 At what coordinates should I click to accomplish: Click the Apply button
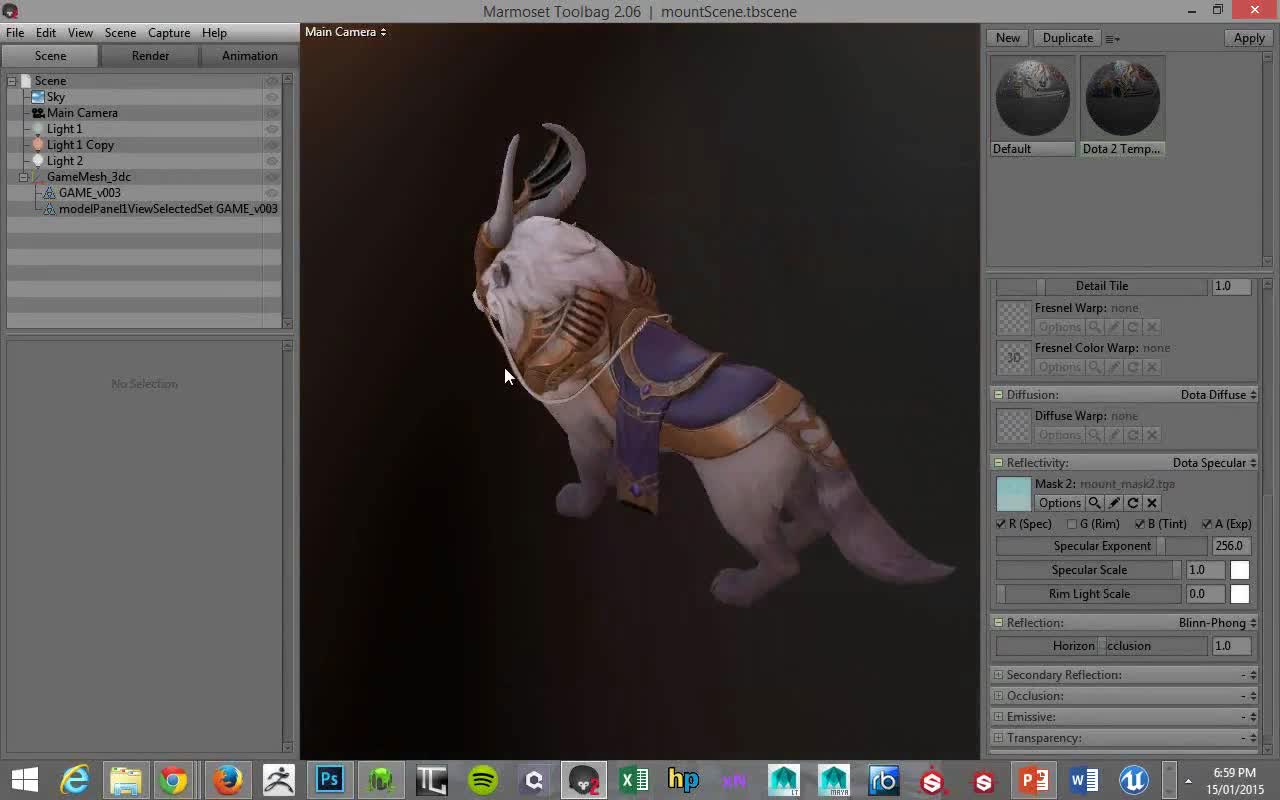(1248, 38)
